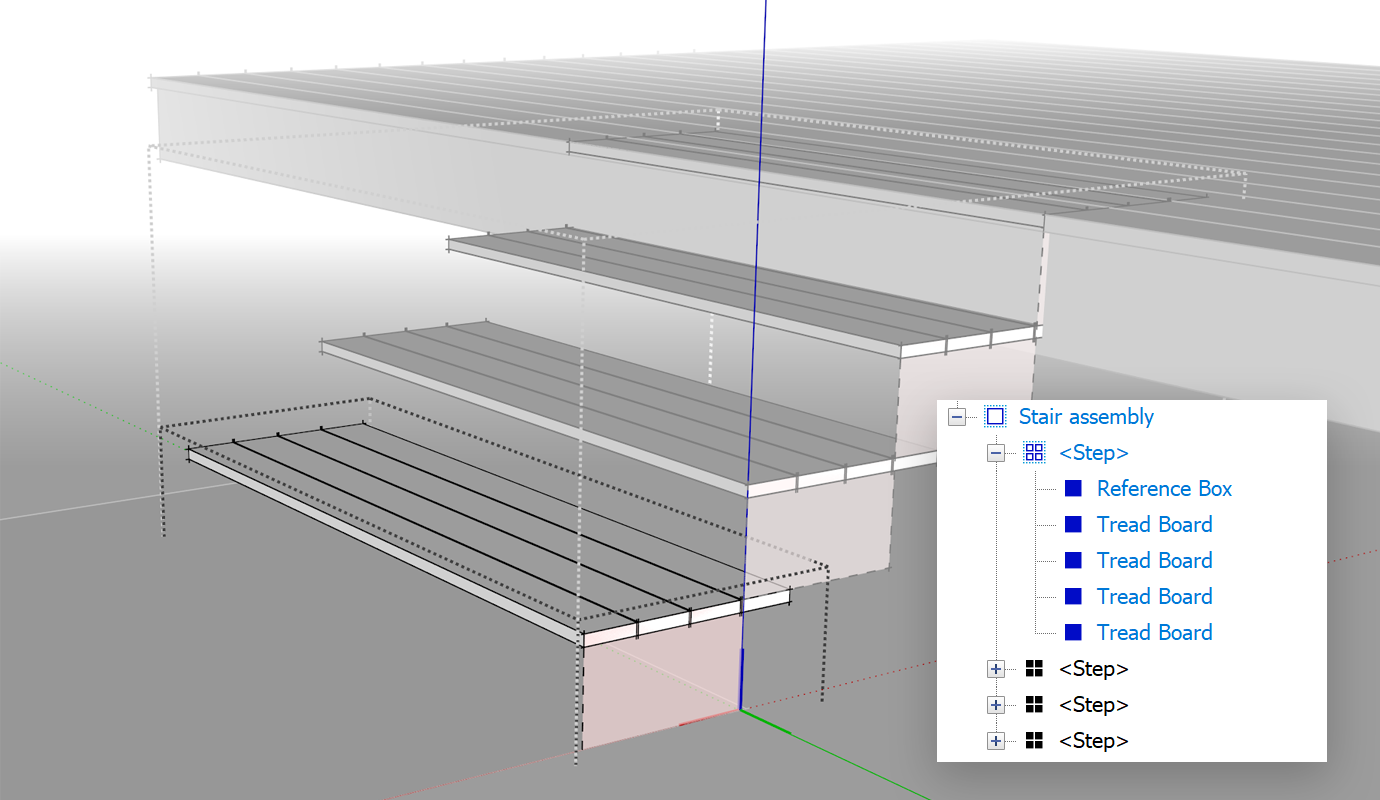Click the Reference Box component icon
The height and width of the screenshot is (800, 1380).
[x=1073, y=488]
